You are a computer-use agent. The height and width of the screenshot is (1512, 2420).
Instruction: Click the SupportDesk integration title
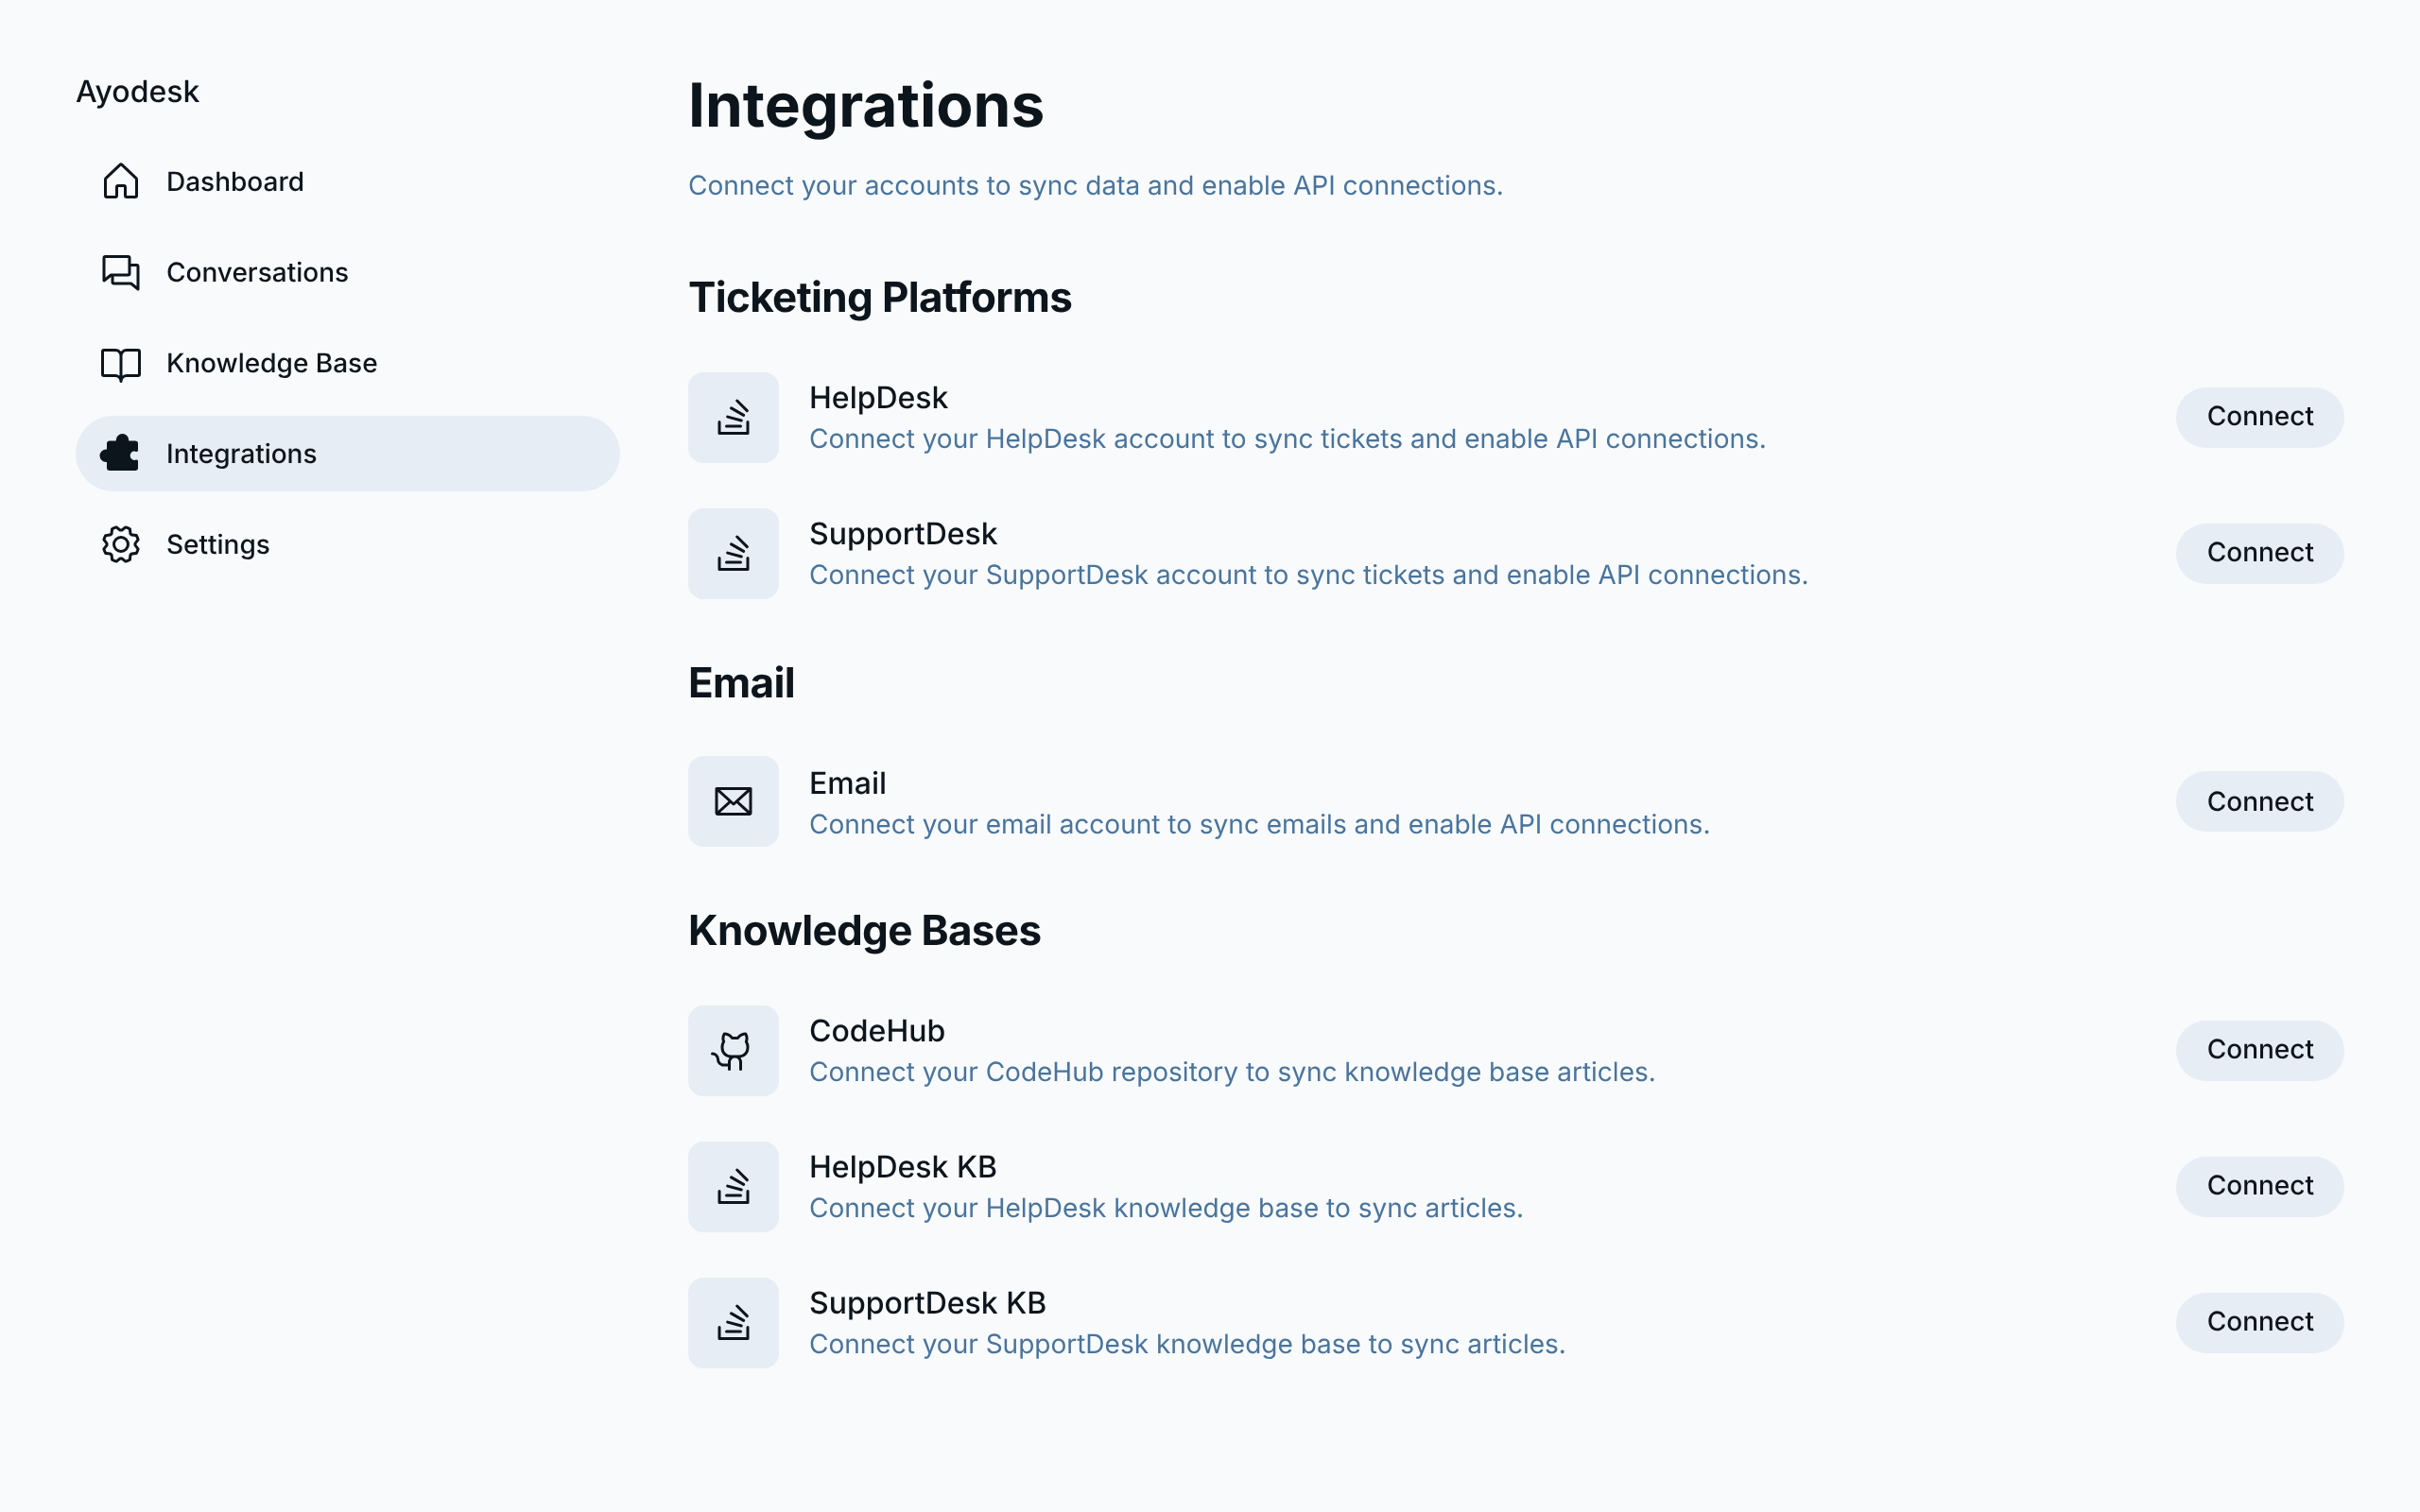[903, 534]
